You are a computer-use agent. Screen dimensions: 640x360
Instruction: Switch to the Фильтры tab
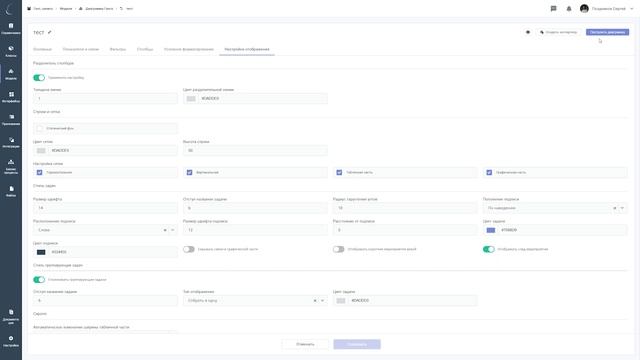(118, 49)
